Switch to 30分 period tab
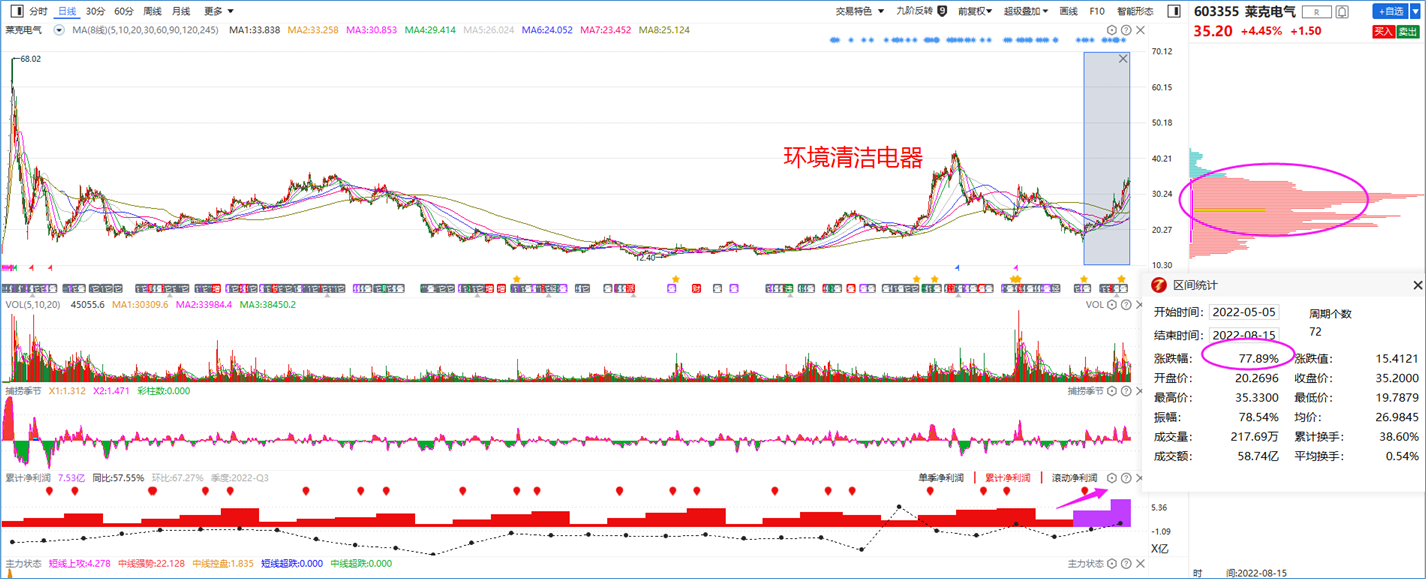1426x579 pixels. tap(95, 11)
